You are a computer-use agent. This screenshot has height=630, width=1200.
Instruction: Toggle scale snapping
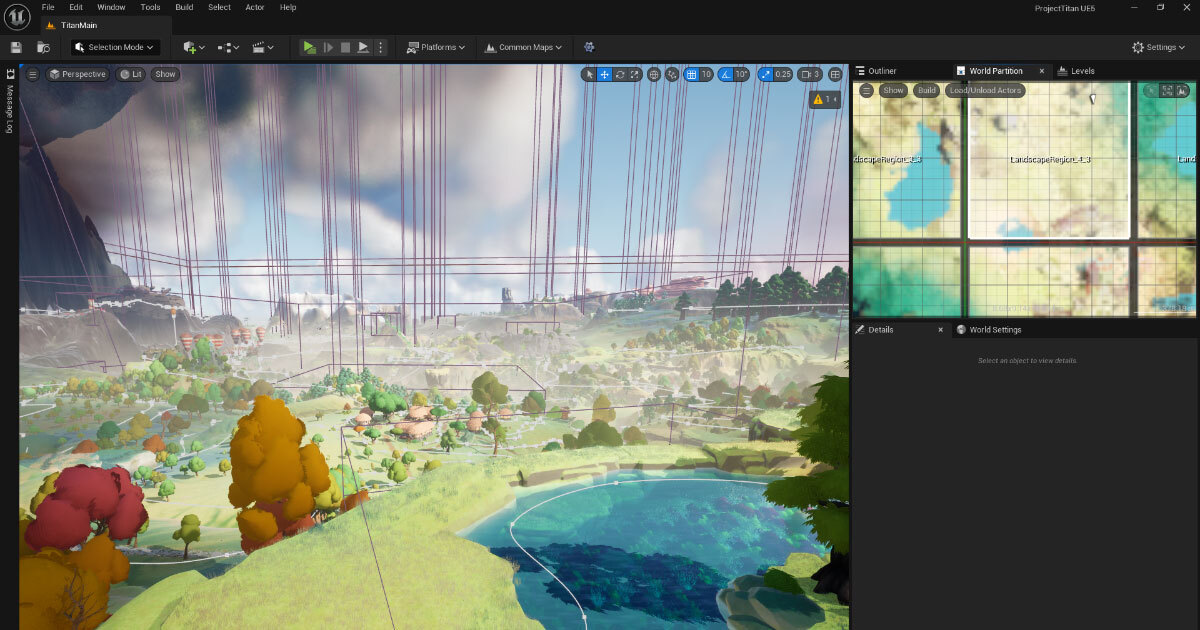(766, 74)
